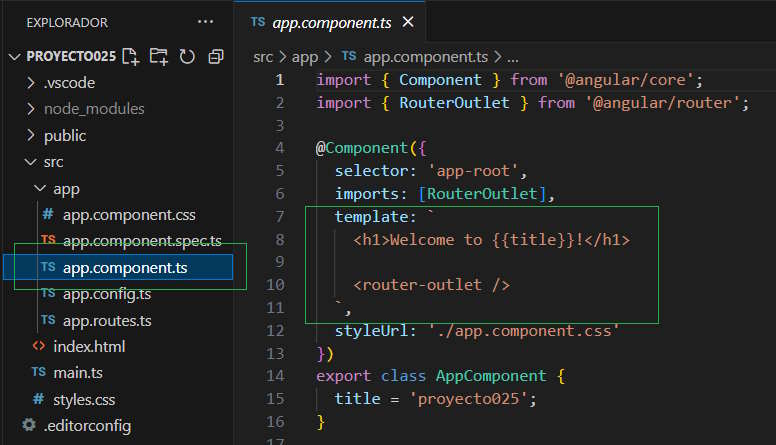Click the EXPLORADOR panel title

point(67,23)
